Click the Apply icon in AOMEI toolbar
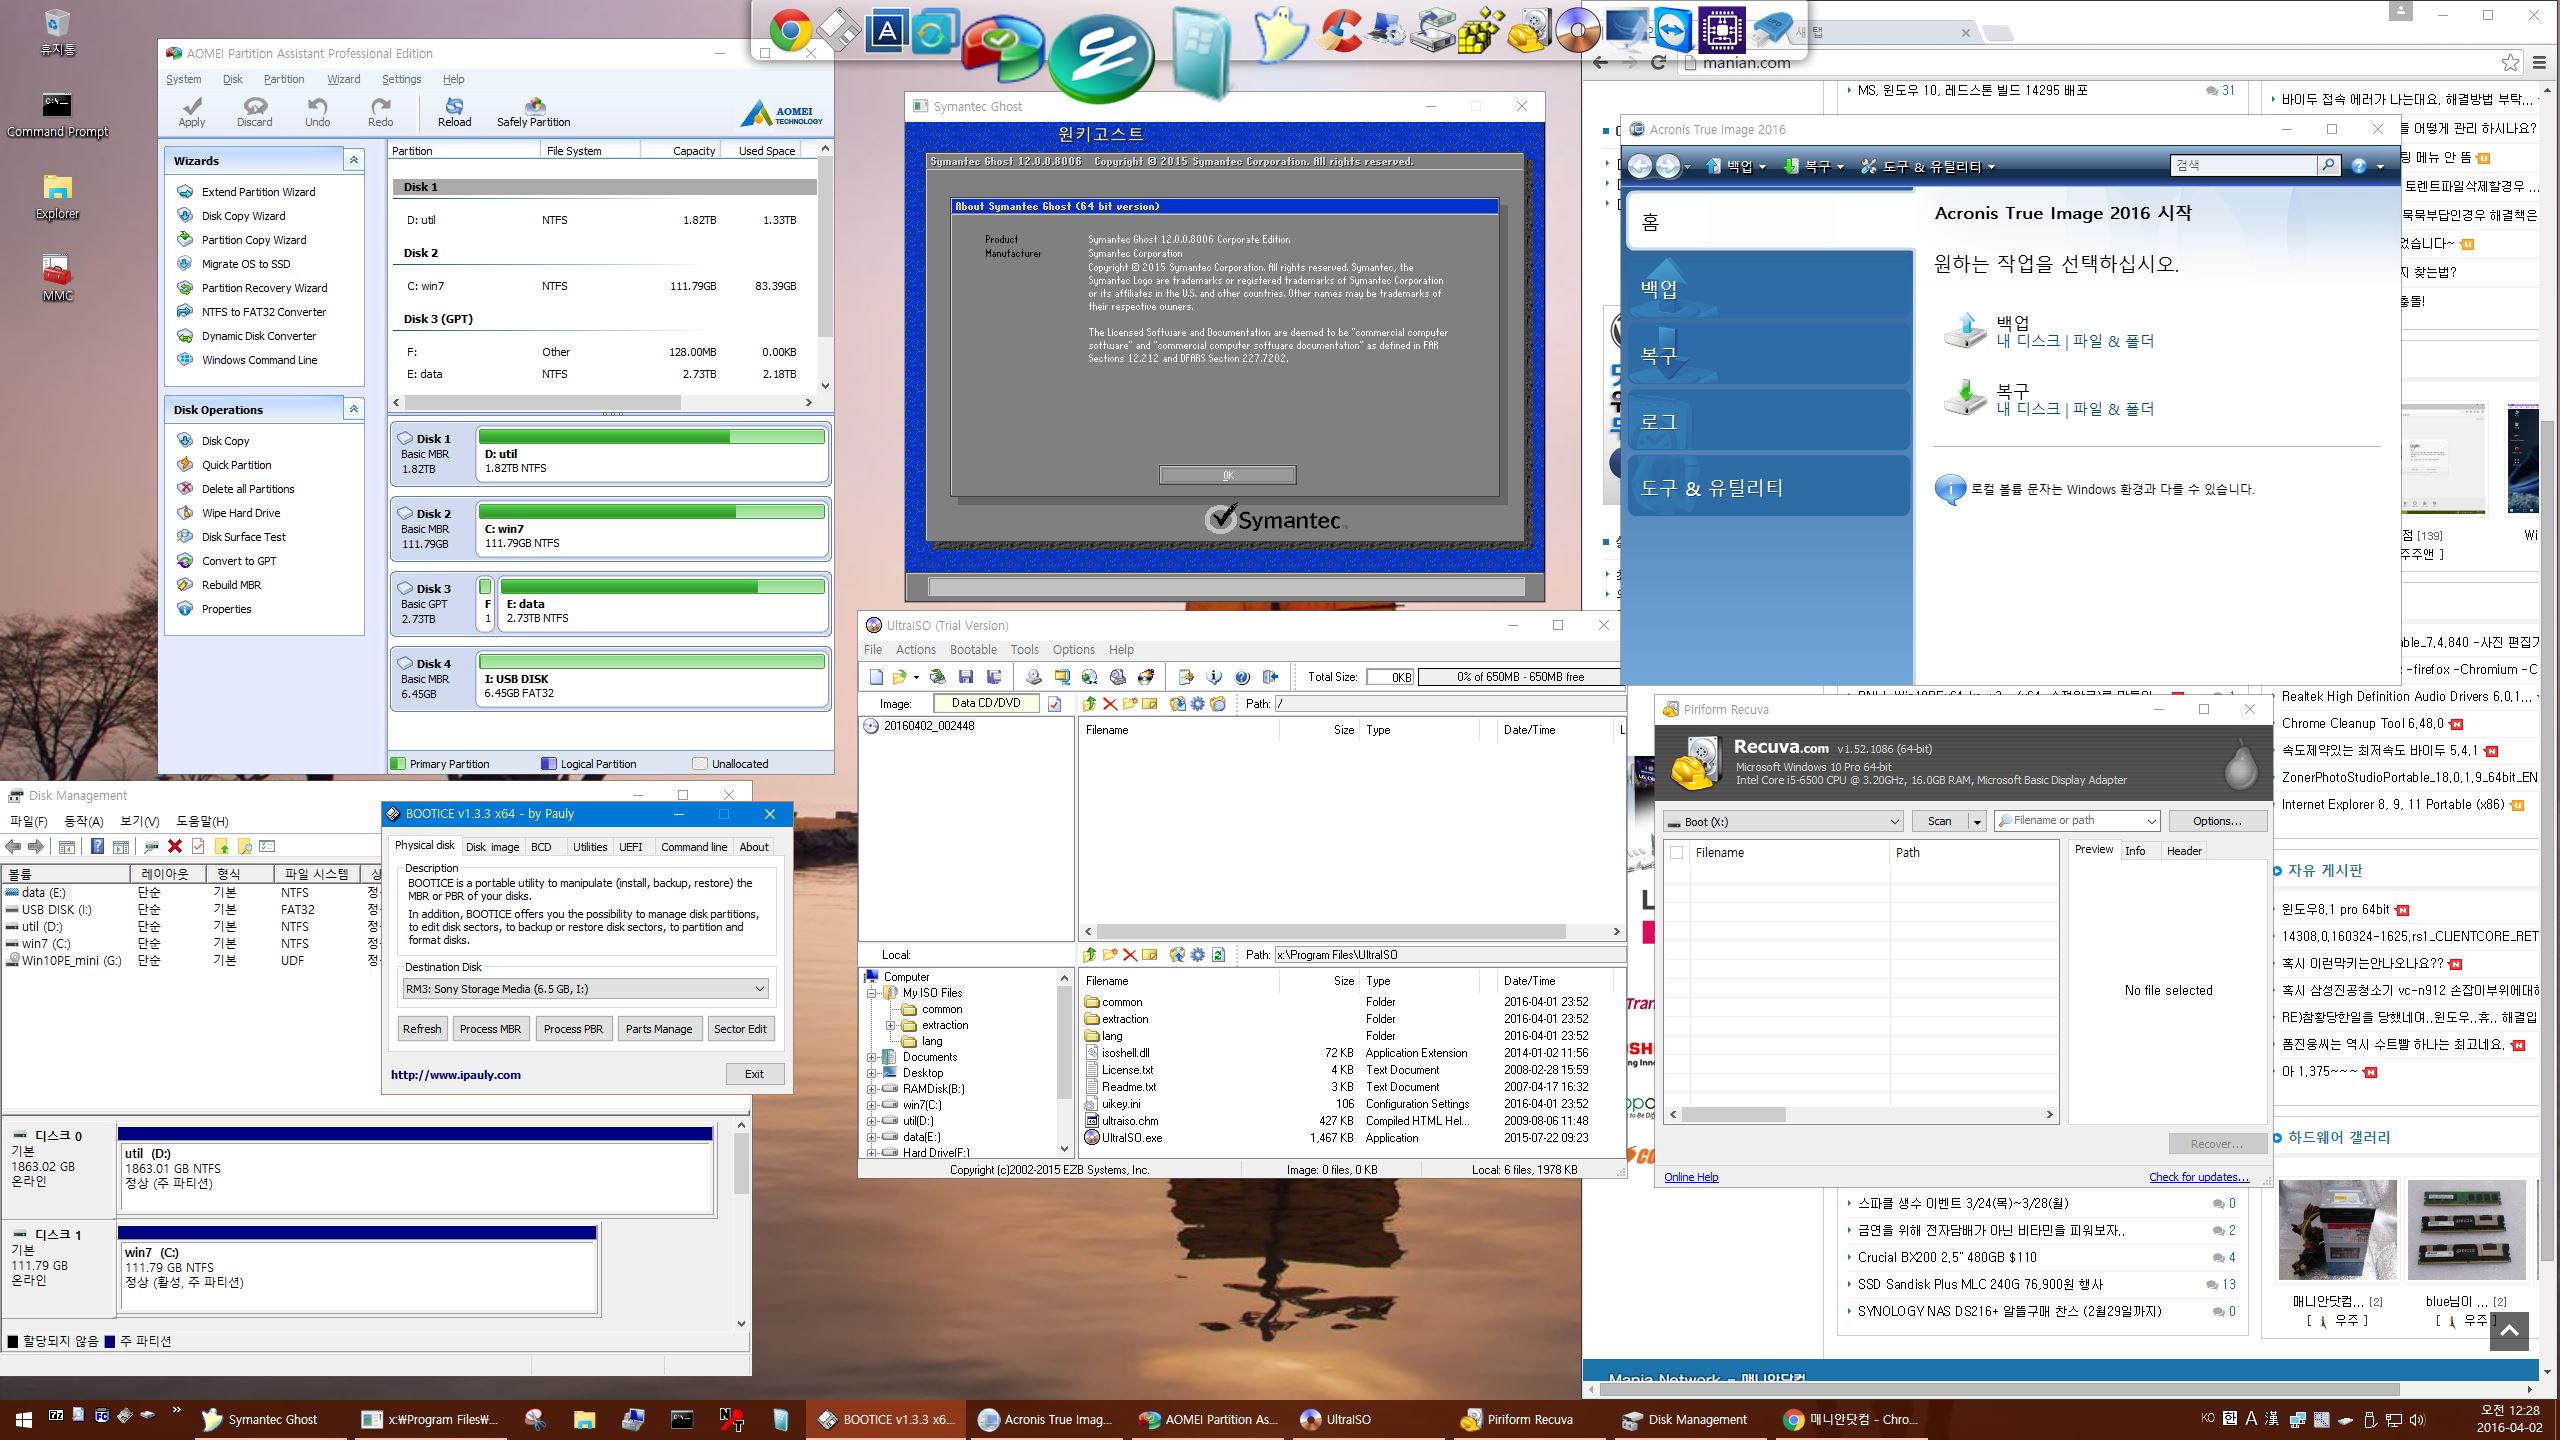Image resolution: width=2560 pixels, height=1440 pixels. click(x=192, y=111)
